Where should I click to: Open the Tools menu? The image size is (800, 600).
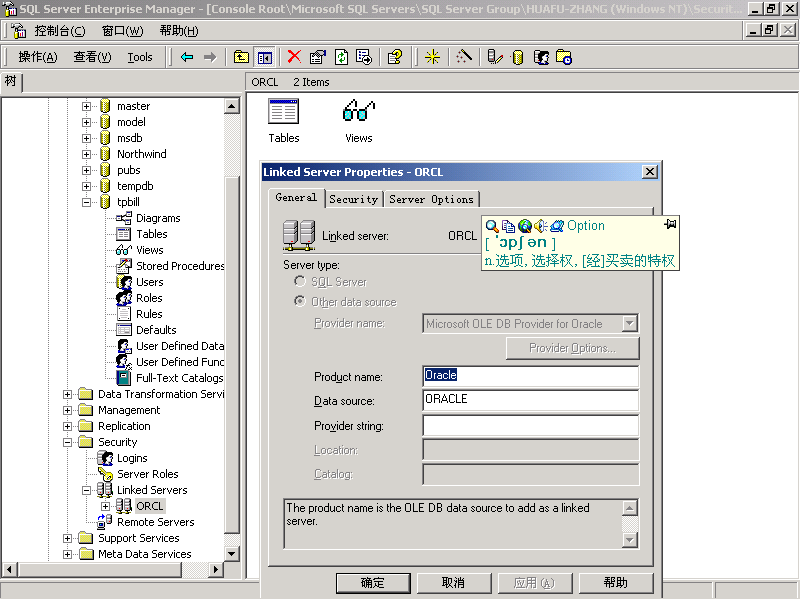pos(140,57)
